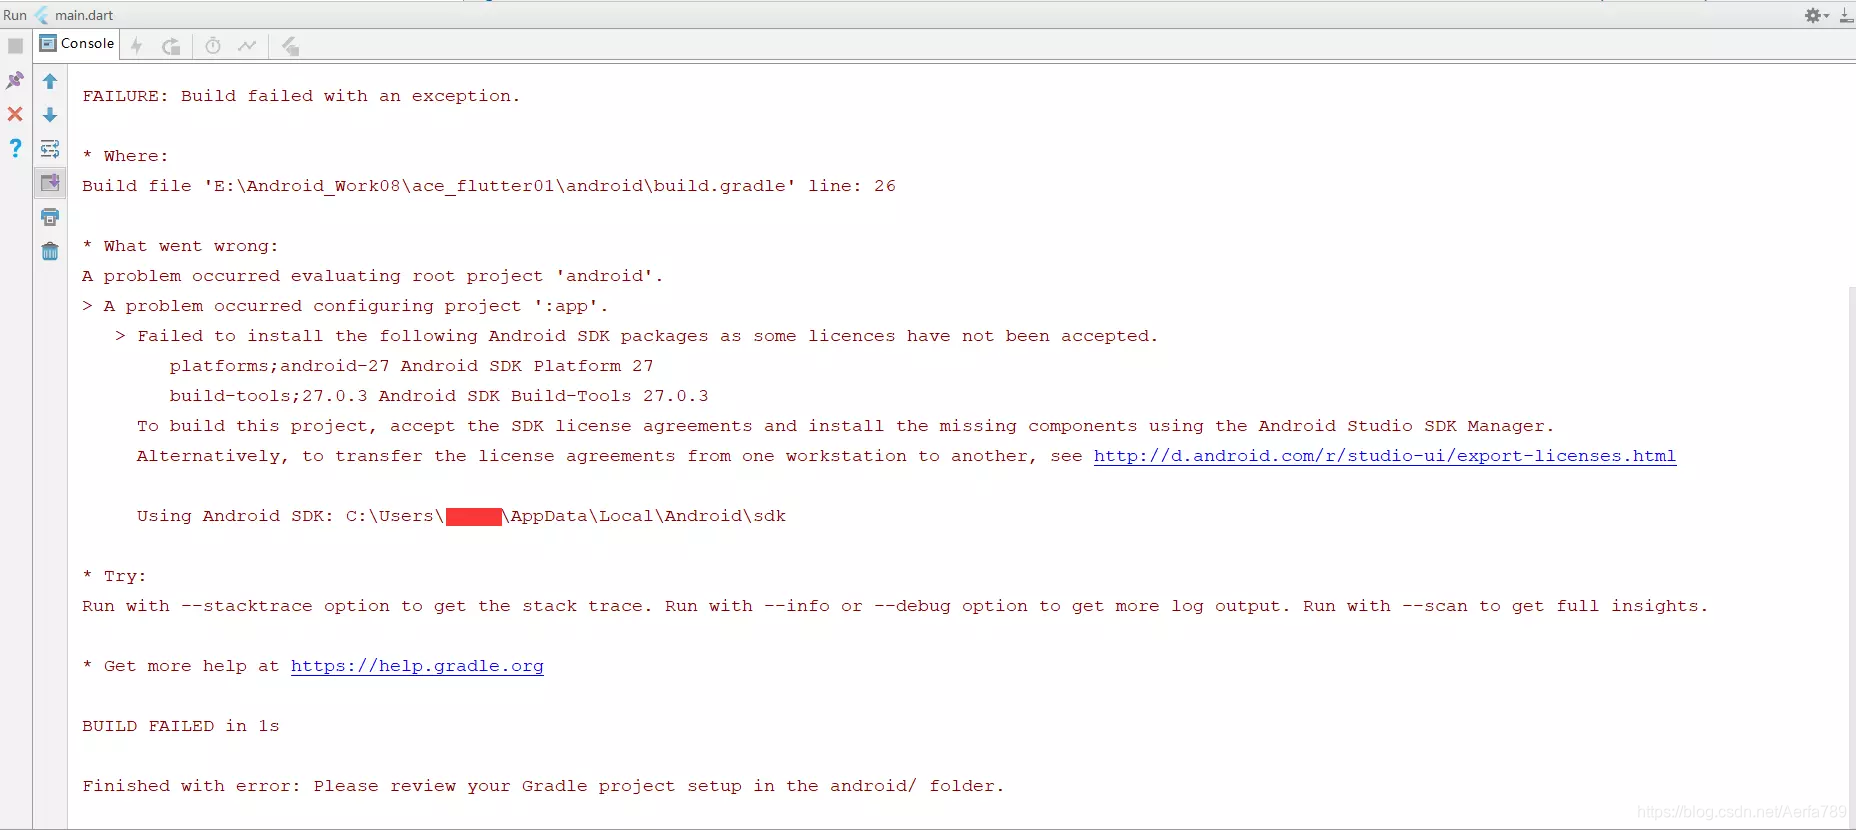
Task: Toggle soft-wrap for console output
Action: (50, 149)
